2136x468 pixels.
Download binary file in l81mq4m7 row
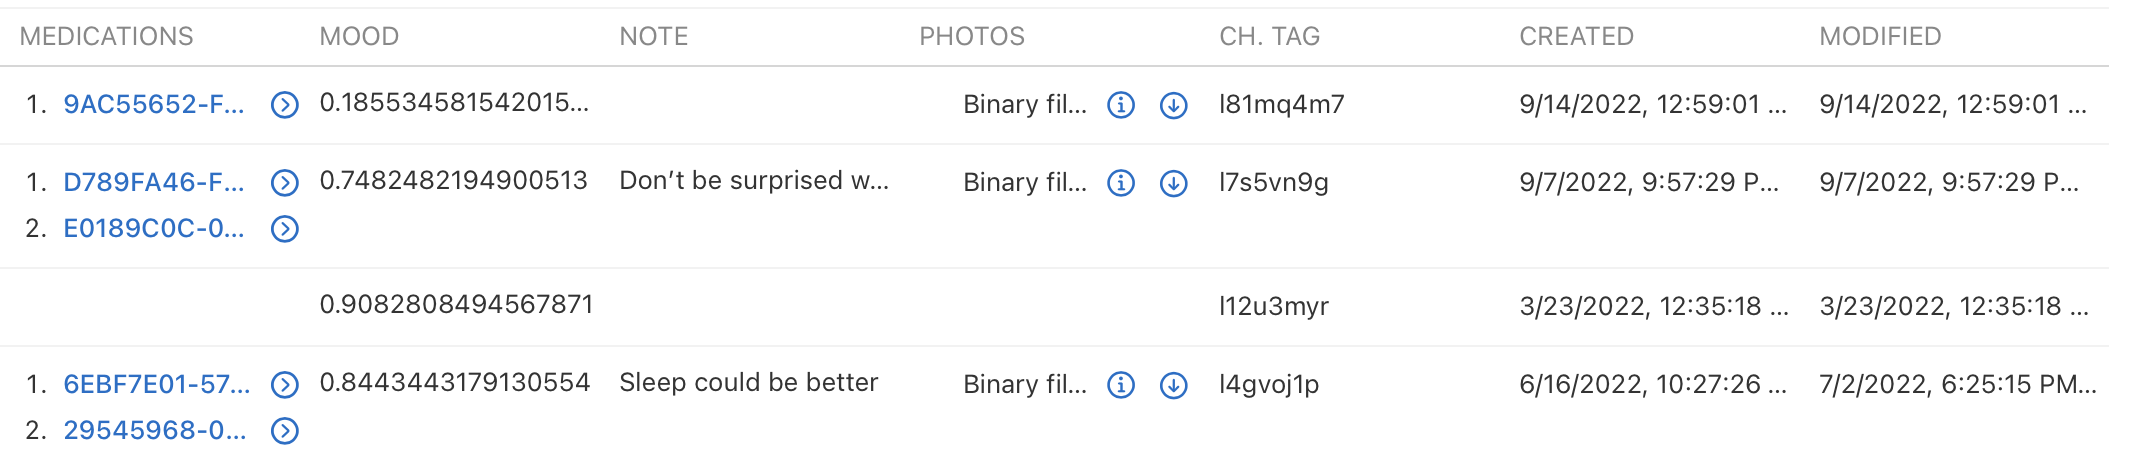(1173, 104)
